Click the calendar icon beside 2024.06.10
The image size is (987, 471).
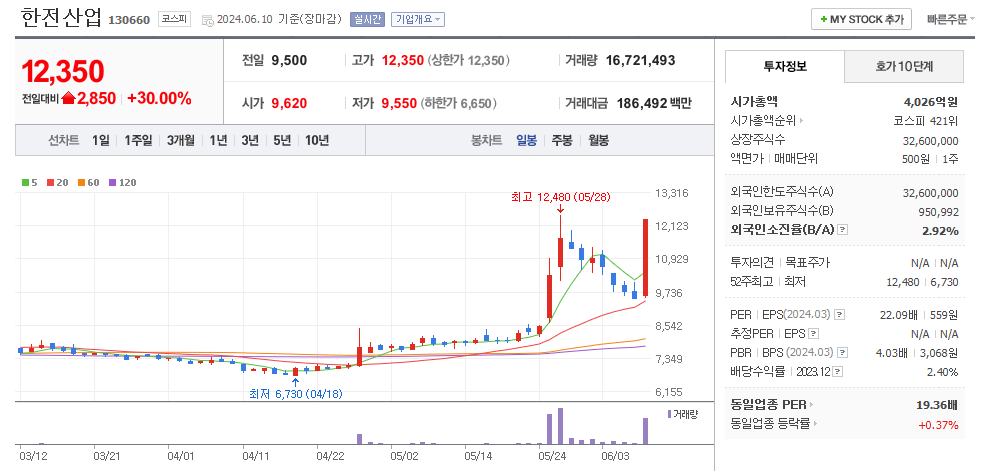[208, 20]
